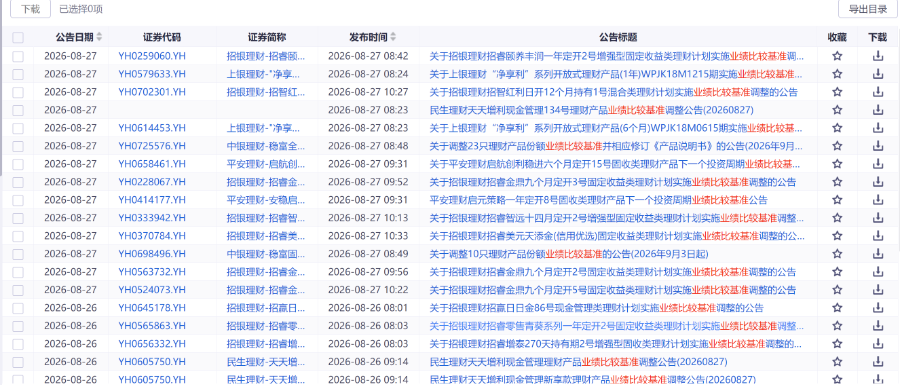Sort by 公告日期 column arrows
The image size is (900, 385).
click(99, 37)
